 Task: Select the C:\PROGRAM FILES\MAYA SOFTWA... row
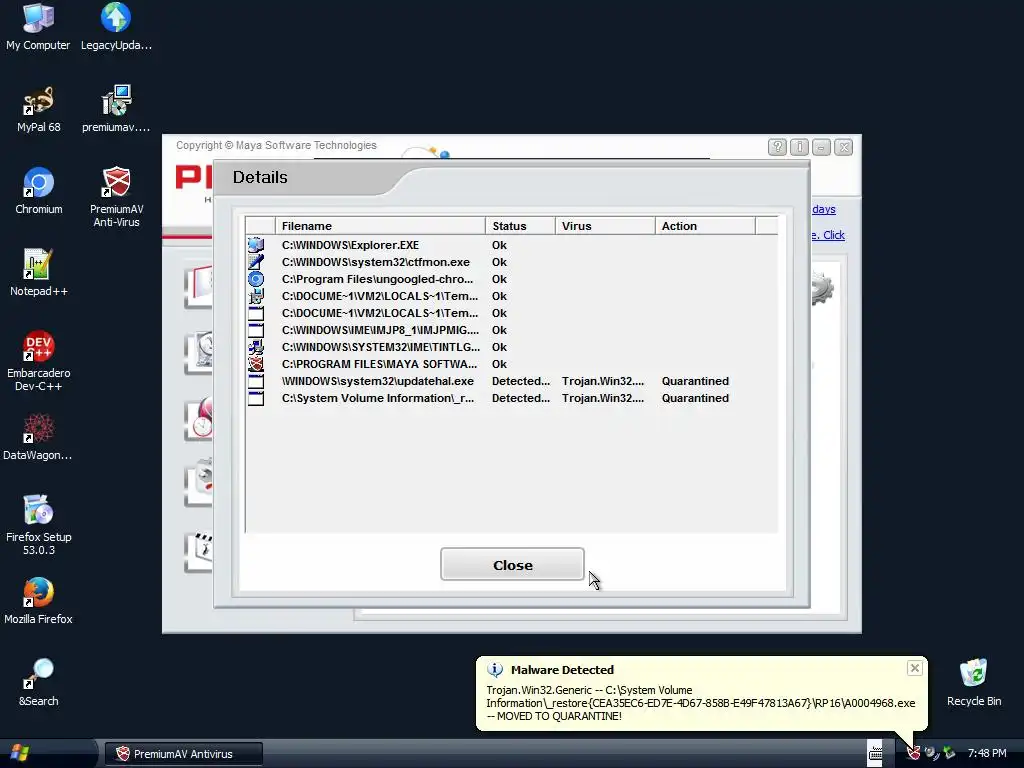(x=511, y=364)
